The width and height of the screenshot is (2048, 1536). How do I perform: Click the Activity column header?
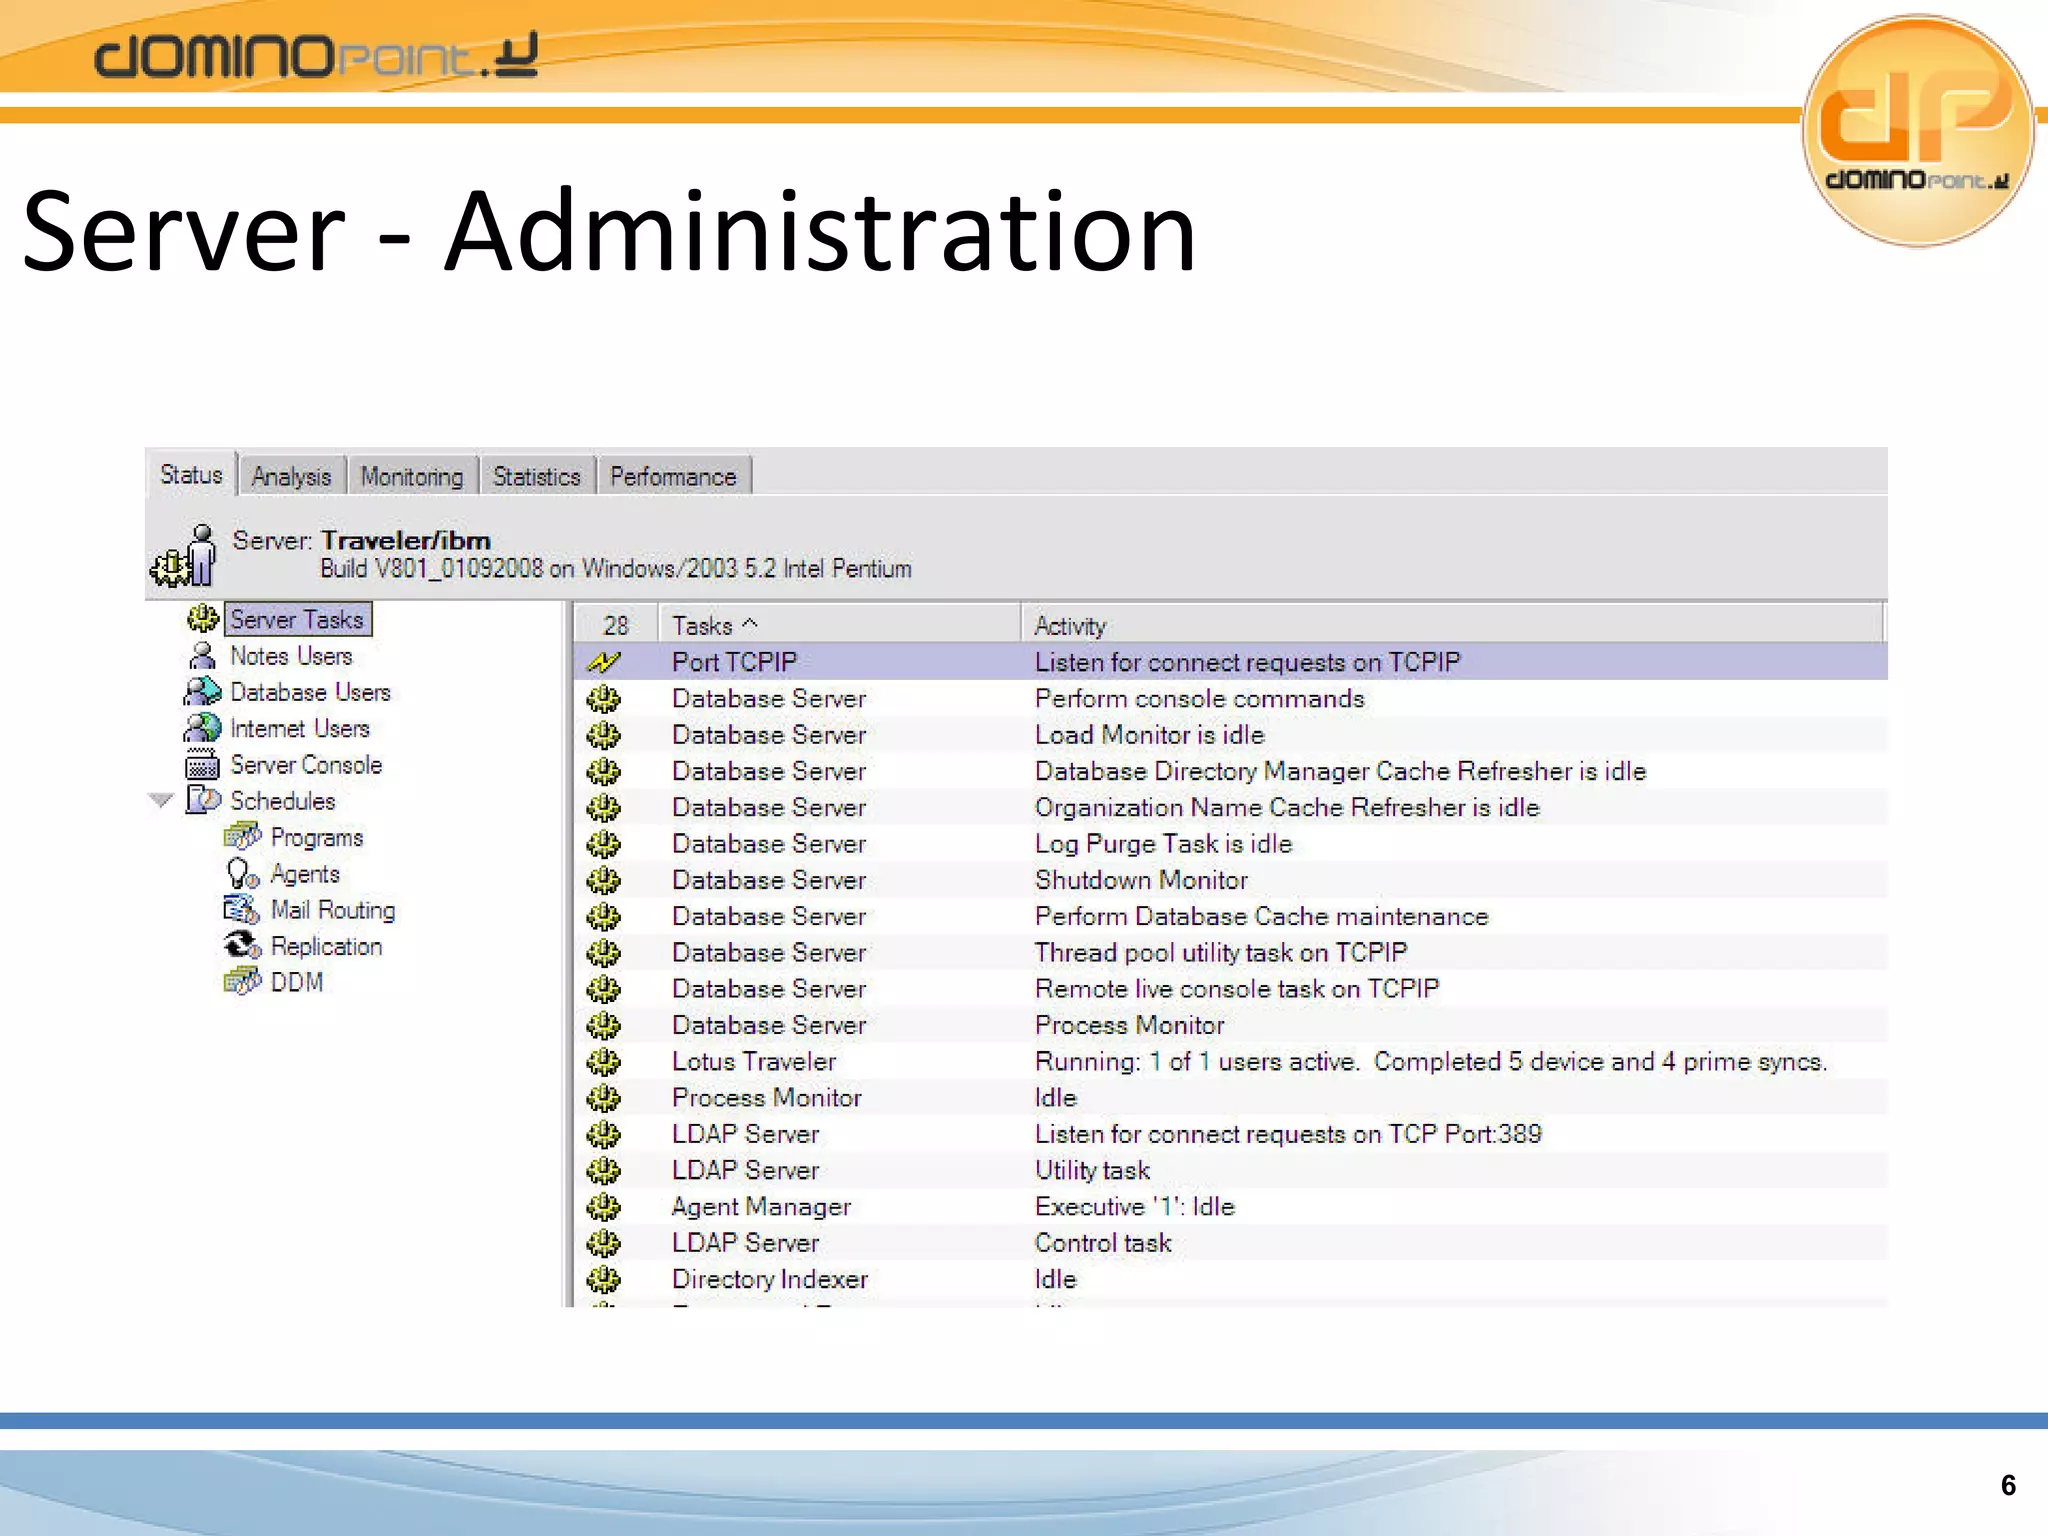1452,625
